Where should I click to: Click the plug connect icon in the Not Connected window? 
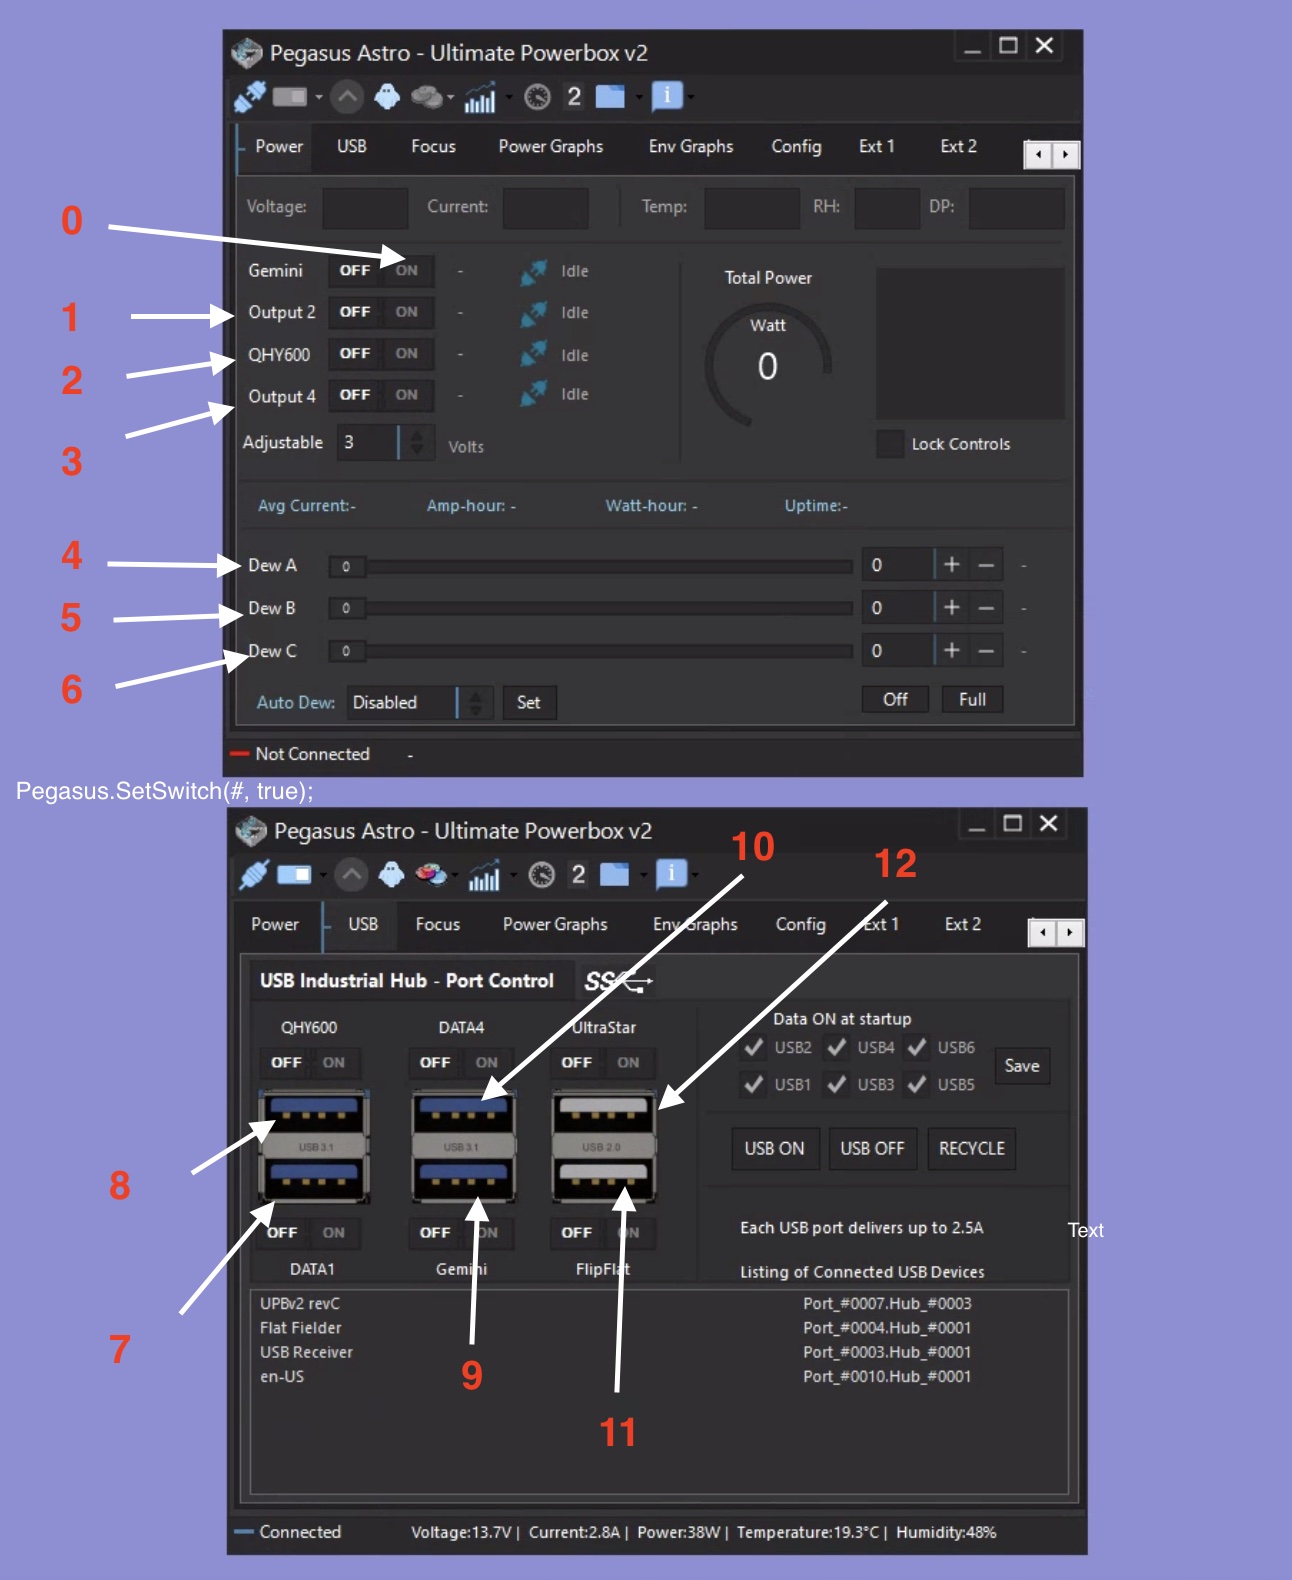point(250,96)
